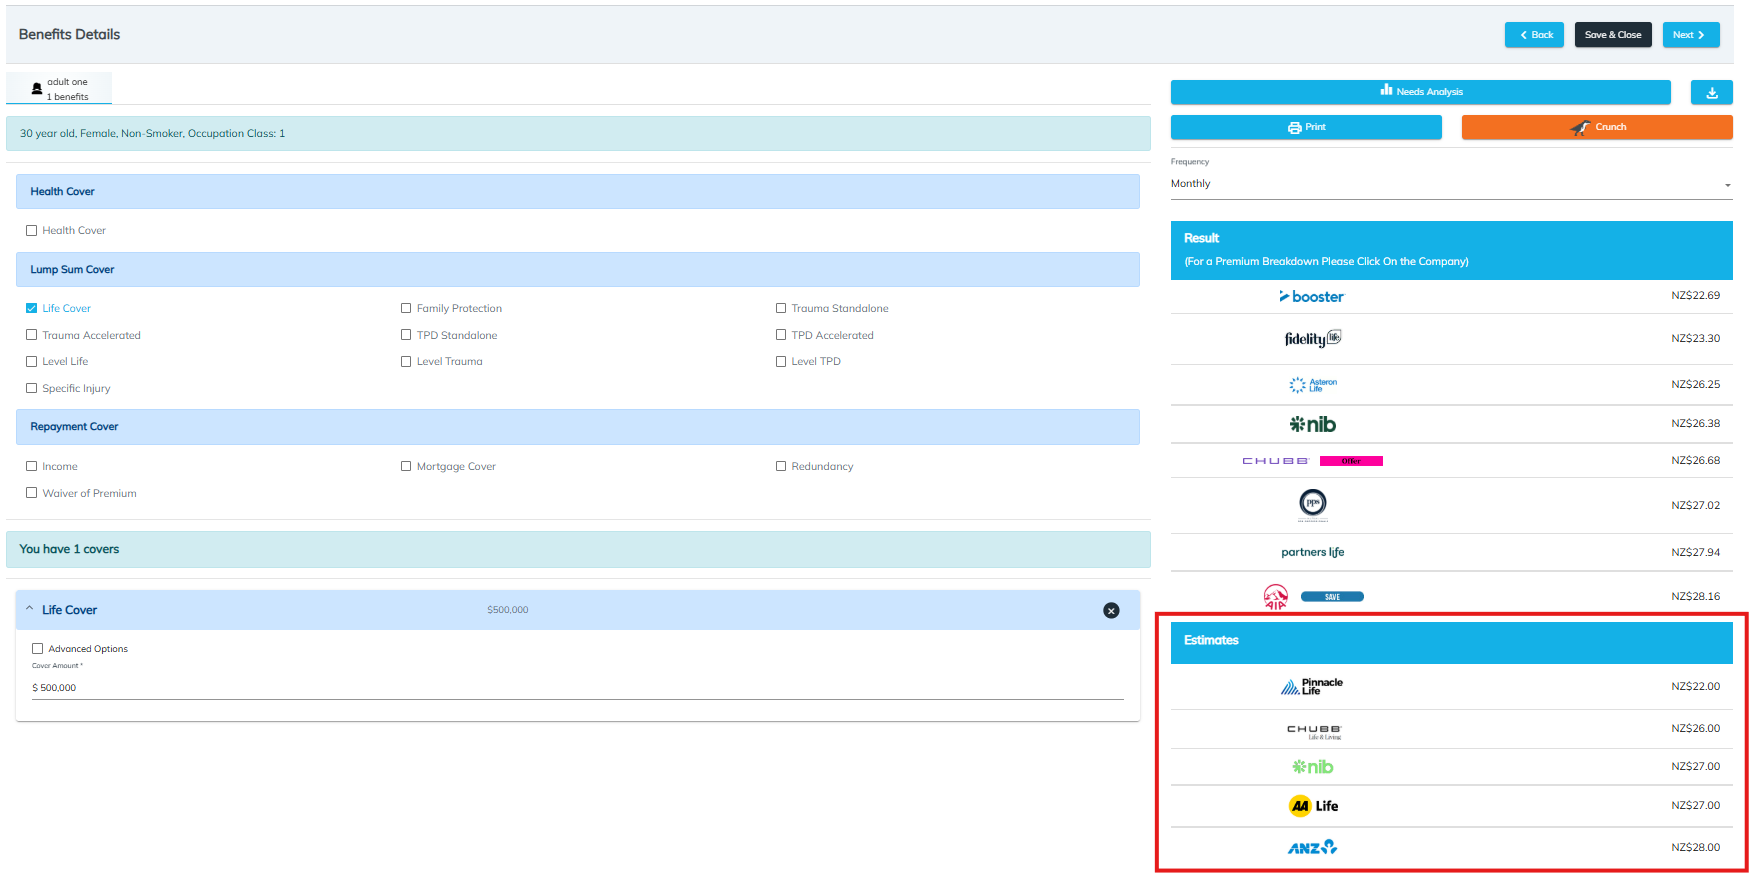Enable the Level Life checkbox

pyautogui.click(x=32, y=361)
